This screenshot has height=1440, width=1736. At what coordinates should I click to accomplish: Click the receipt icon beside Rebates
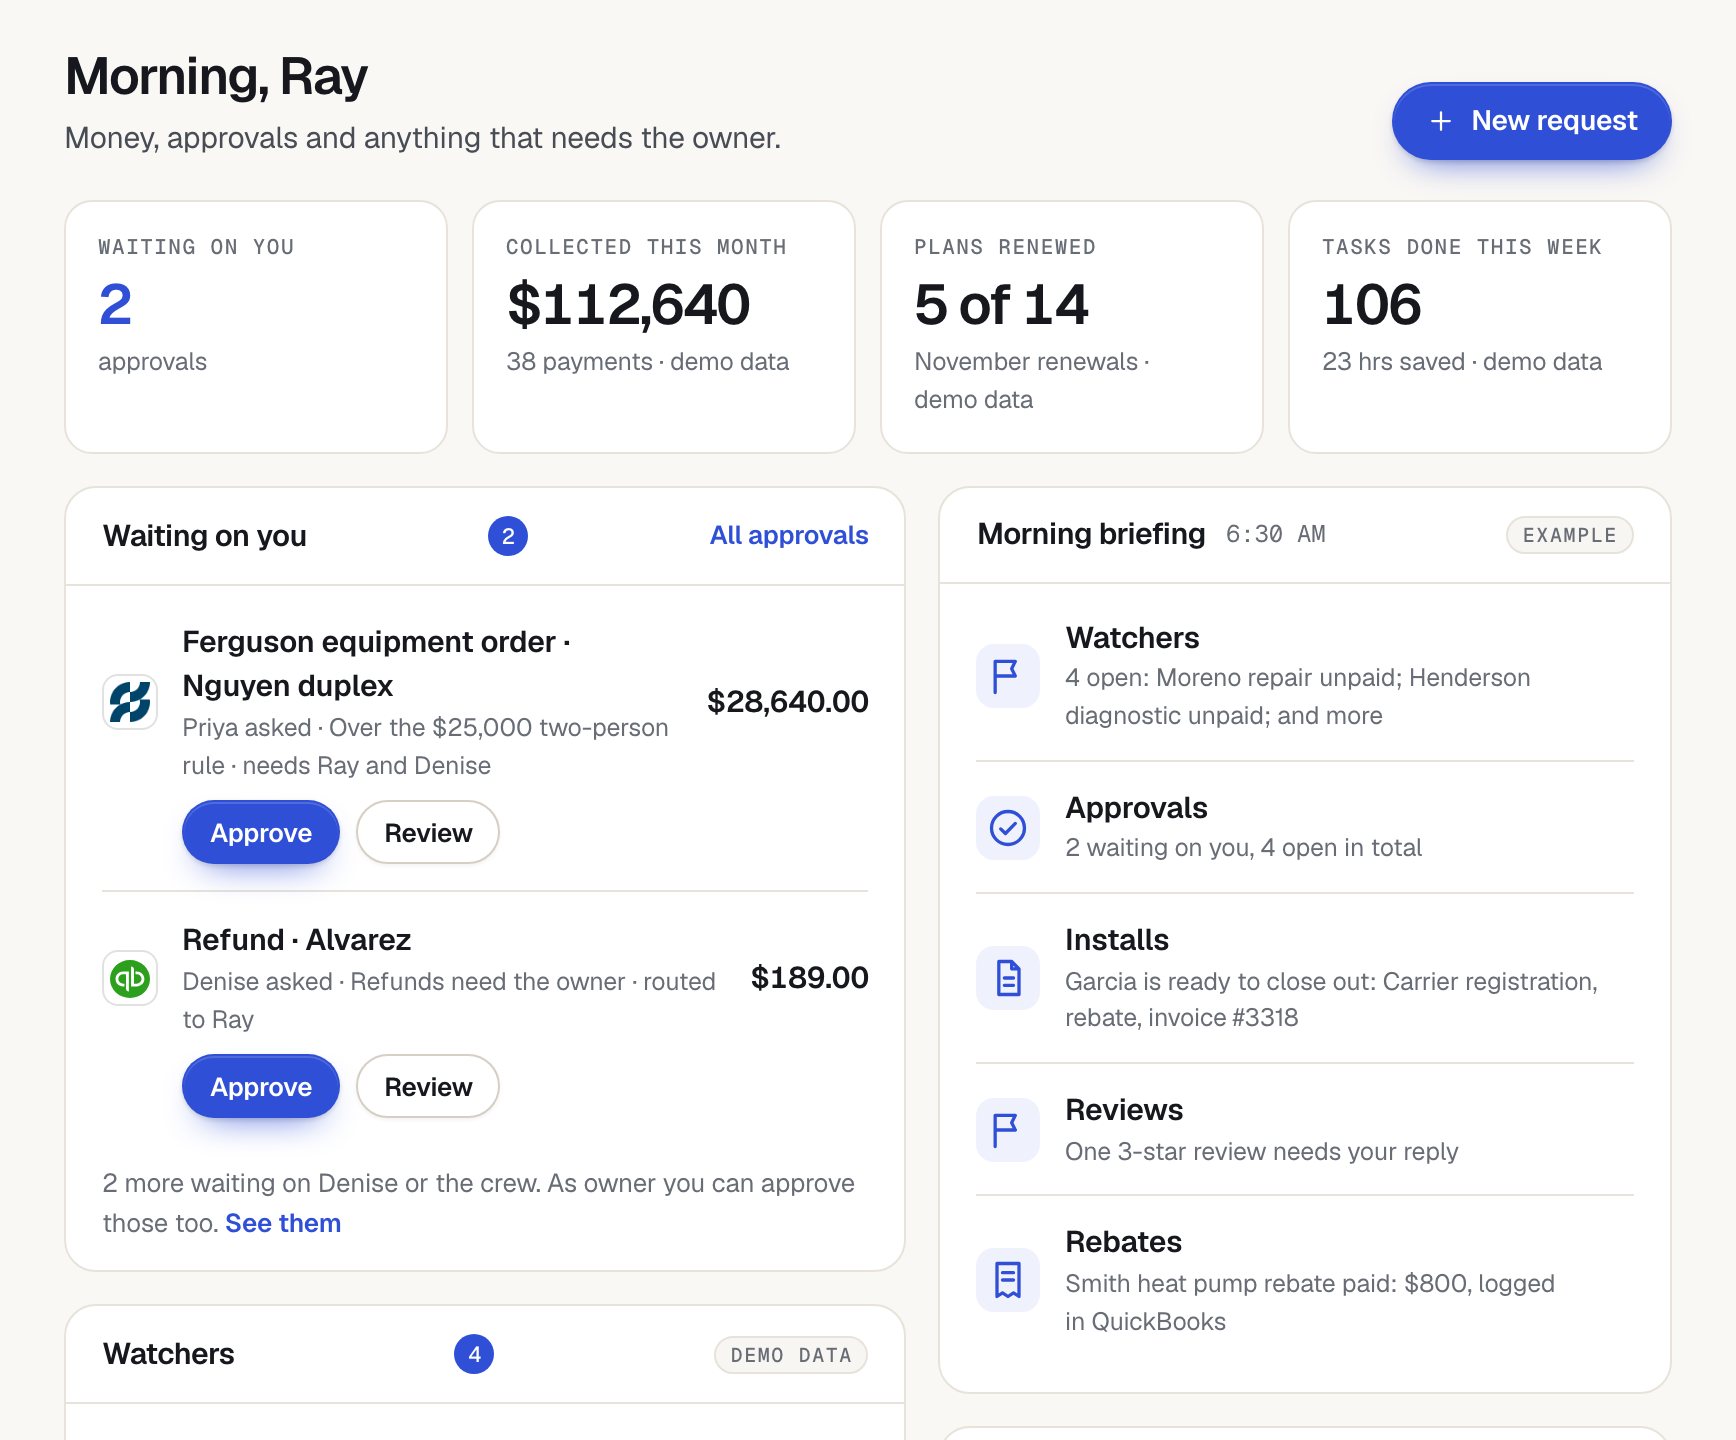(x=1008, y=1280)
